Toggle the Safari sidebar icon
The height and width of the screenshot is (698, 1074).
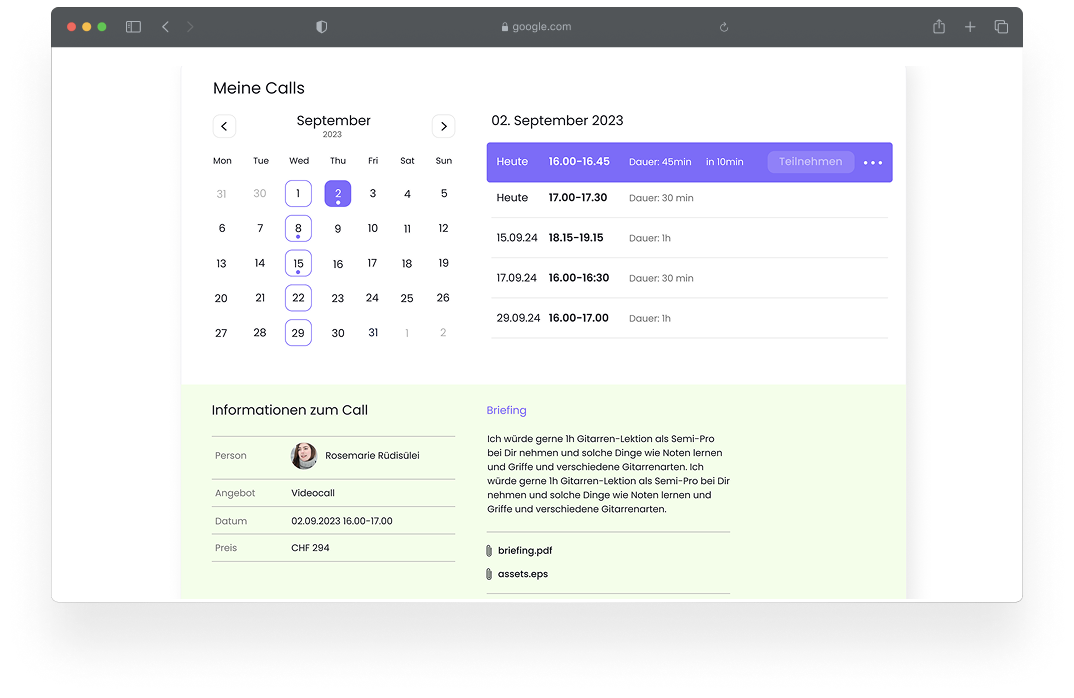[133, 27]
